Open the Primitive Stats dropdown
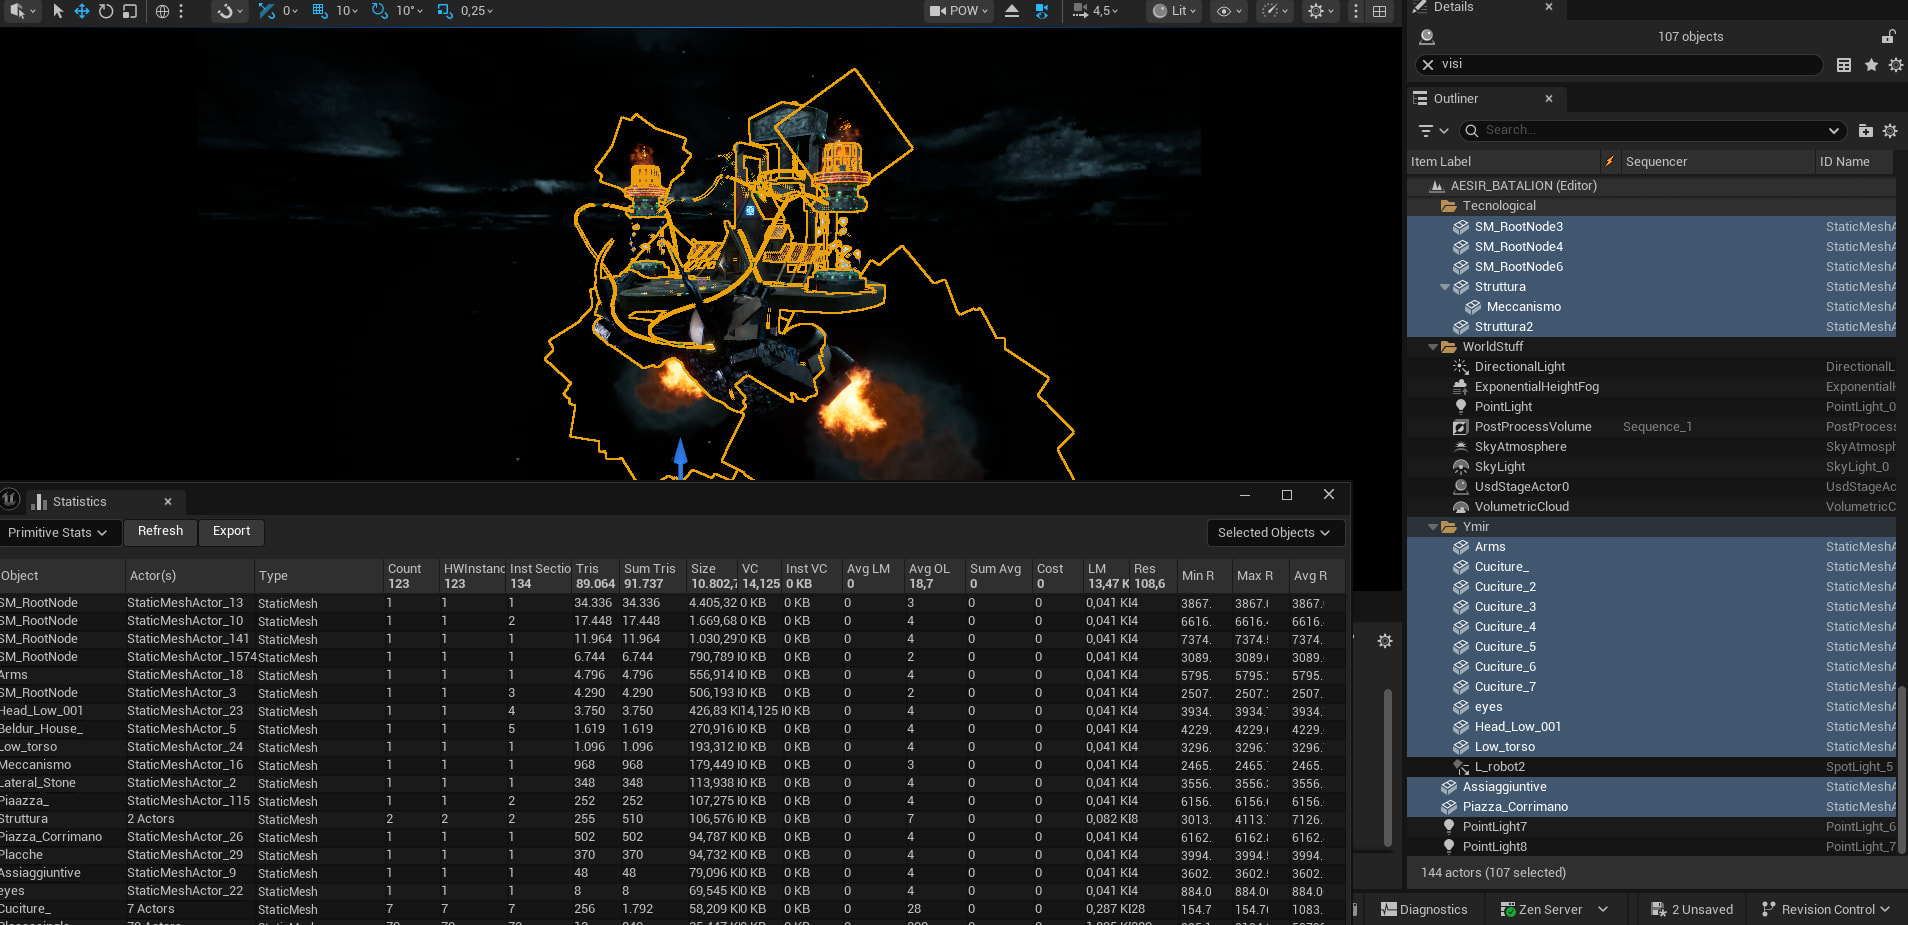 point(58,533)
